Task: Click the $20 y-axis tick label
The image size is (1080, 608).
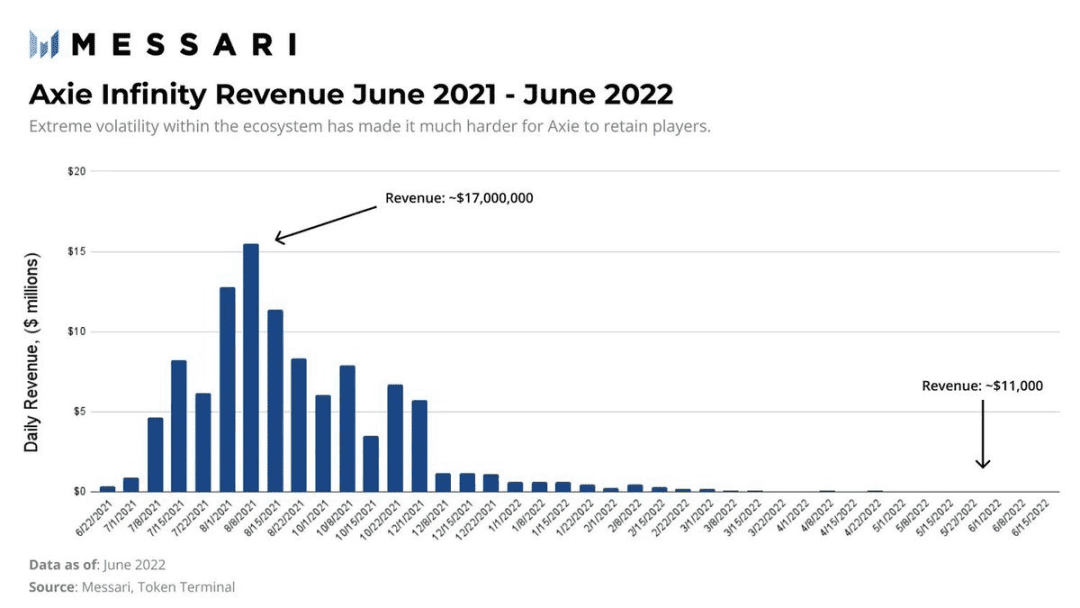Action: click(76, 171)
